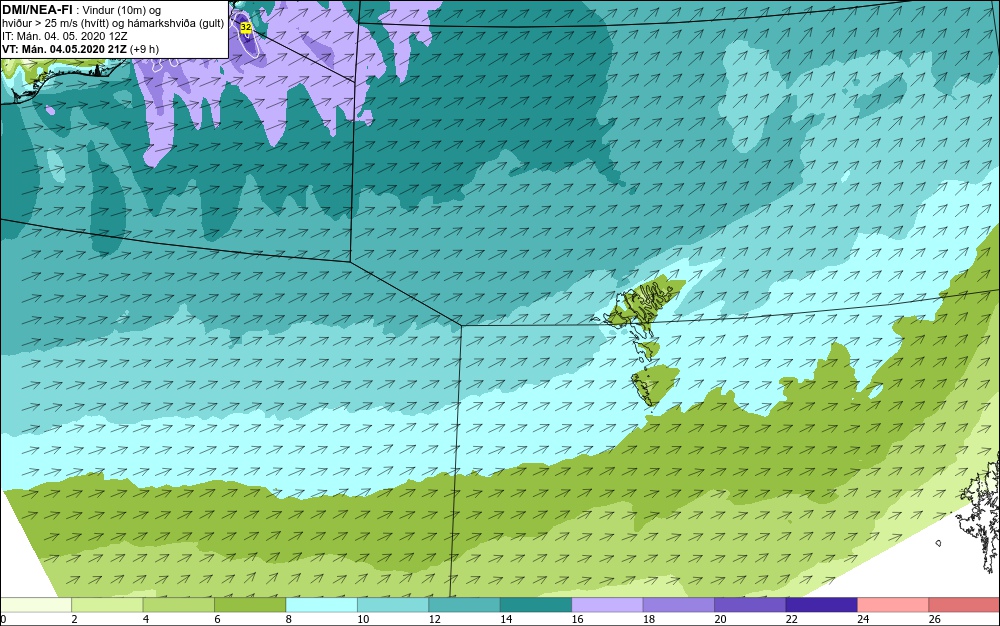Screen dimensions: 1000x626
Task: Click the legend scale number '8'
Action: pos(288,619)
